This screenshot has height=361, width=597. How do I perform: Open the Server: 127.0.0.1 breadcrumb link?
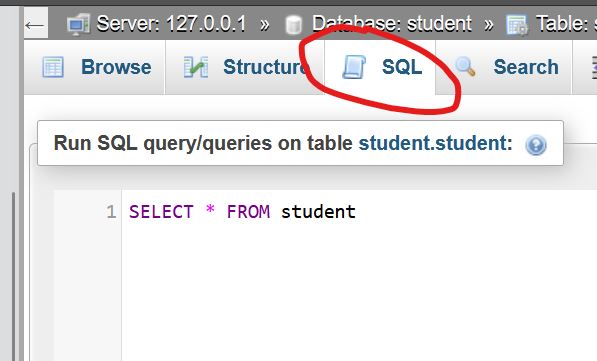(171, 24)
